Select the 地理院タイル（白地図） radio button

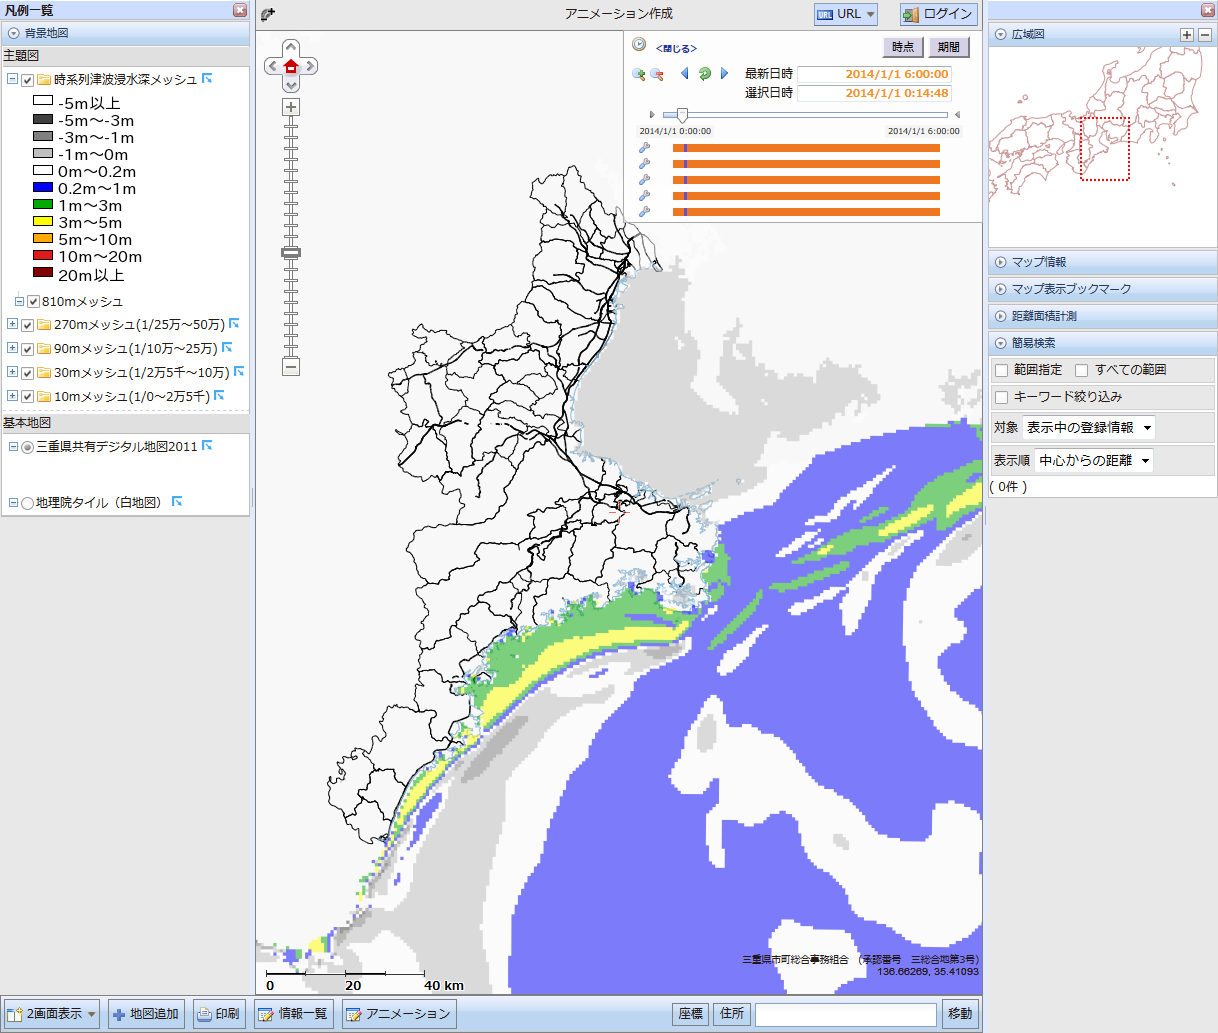pos(28,503)
